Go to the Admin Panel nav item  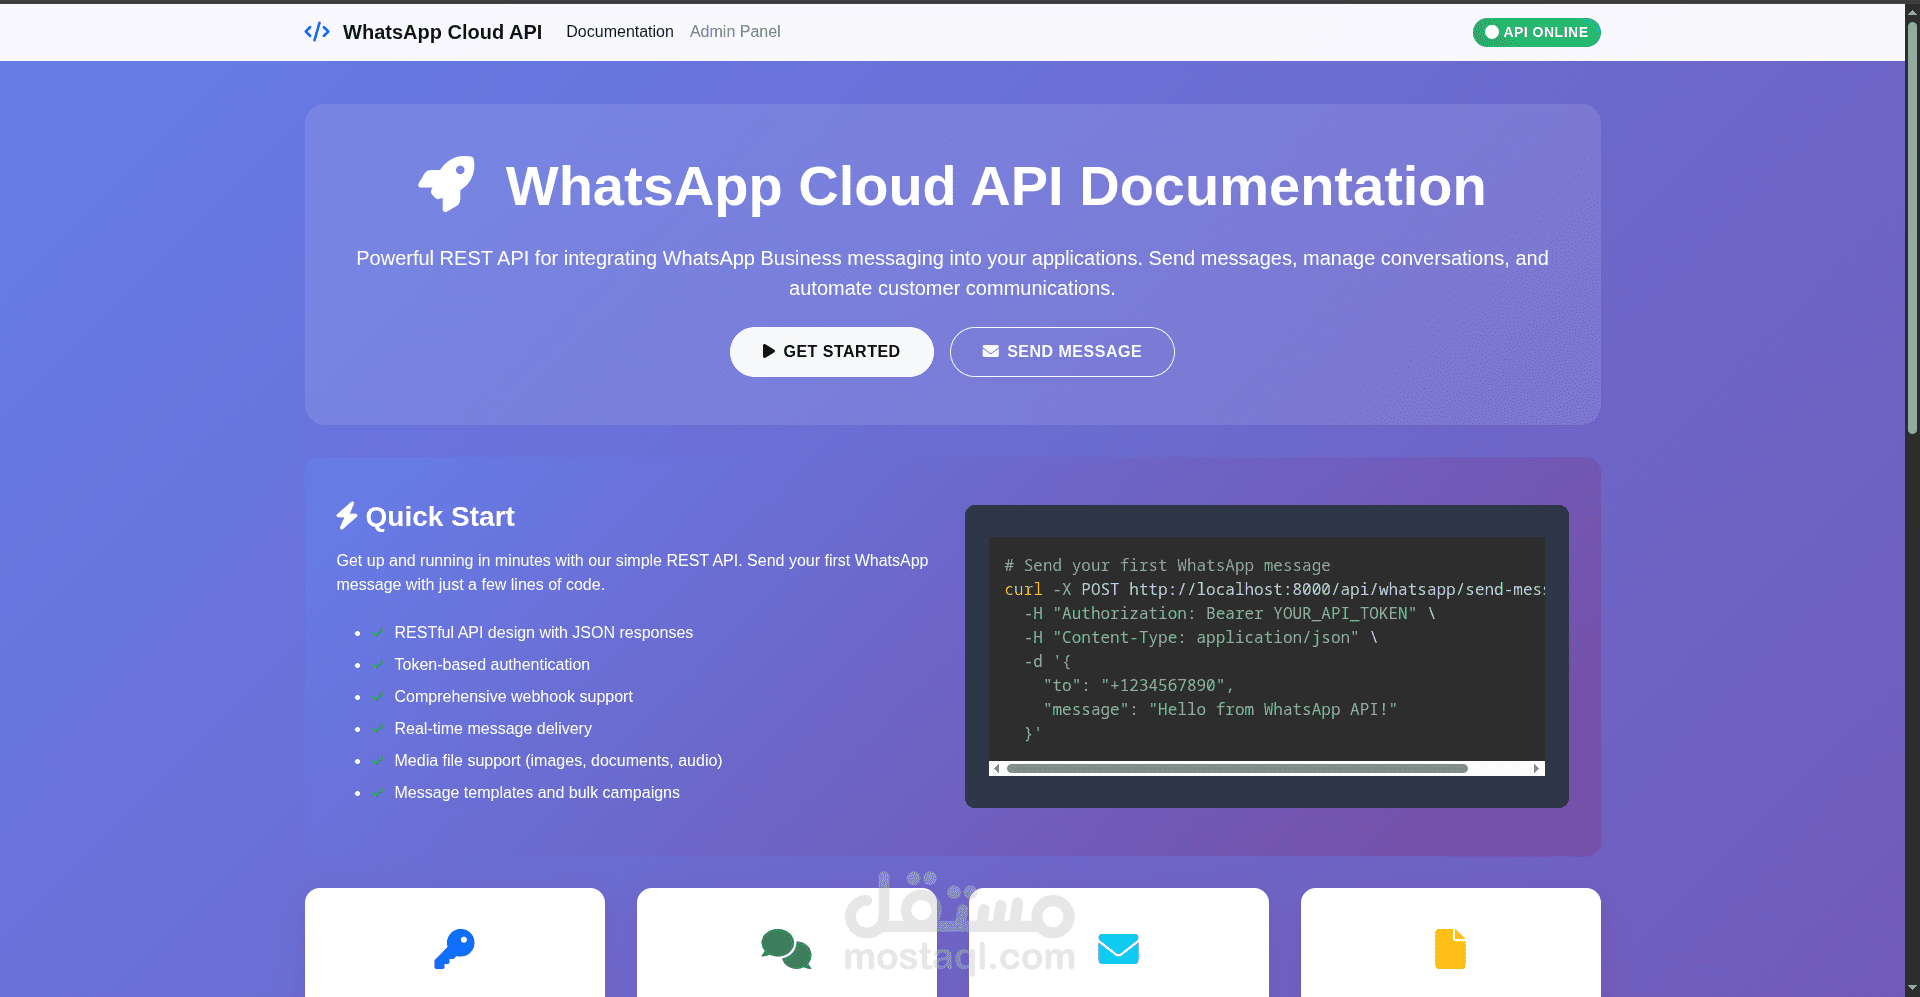tap(735, 32)
